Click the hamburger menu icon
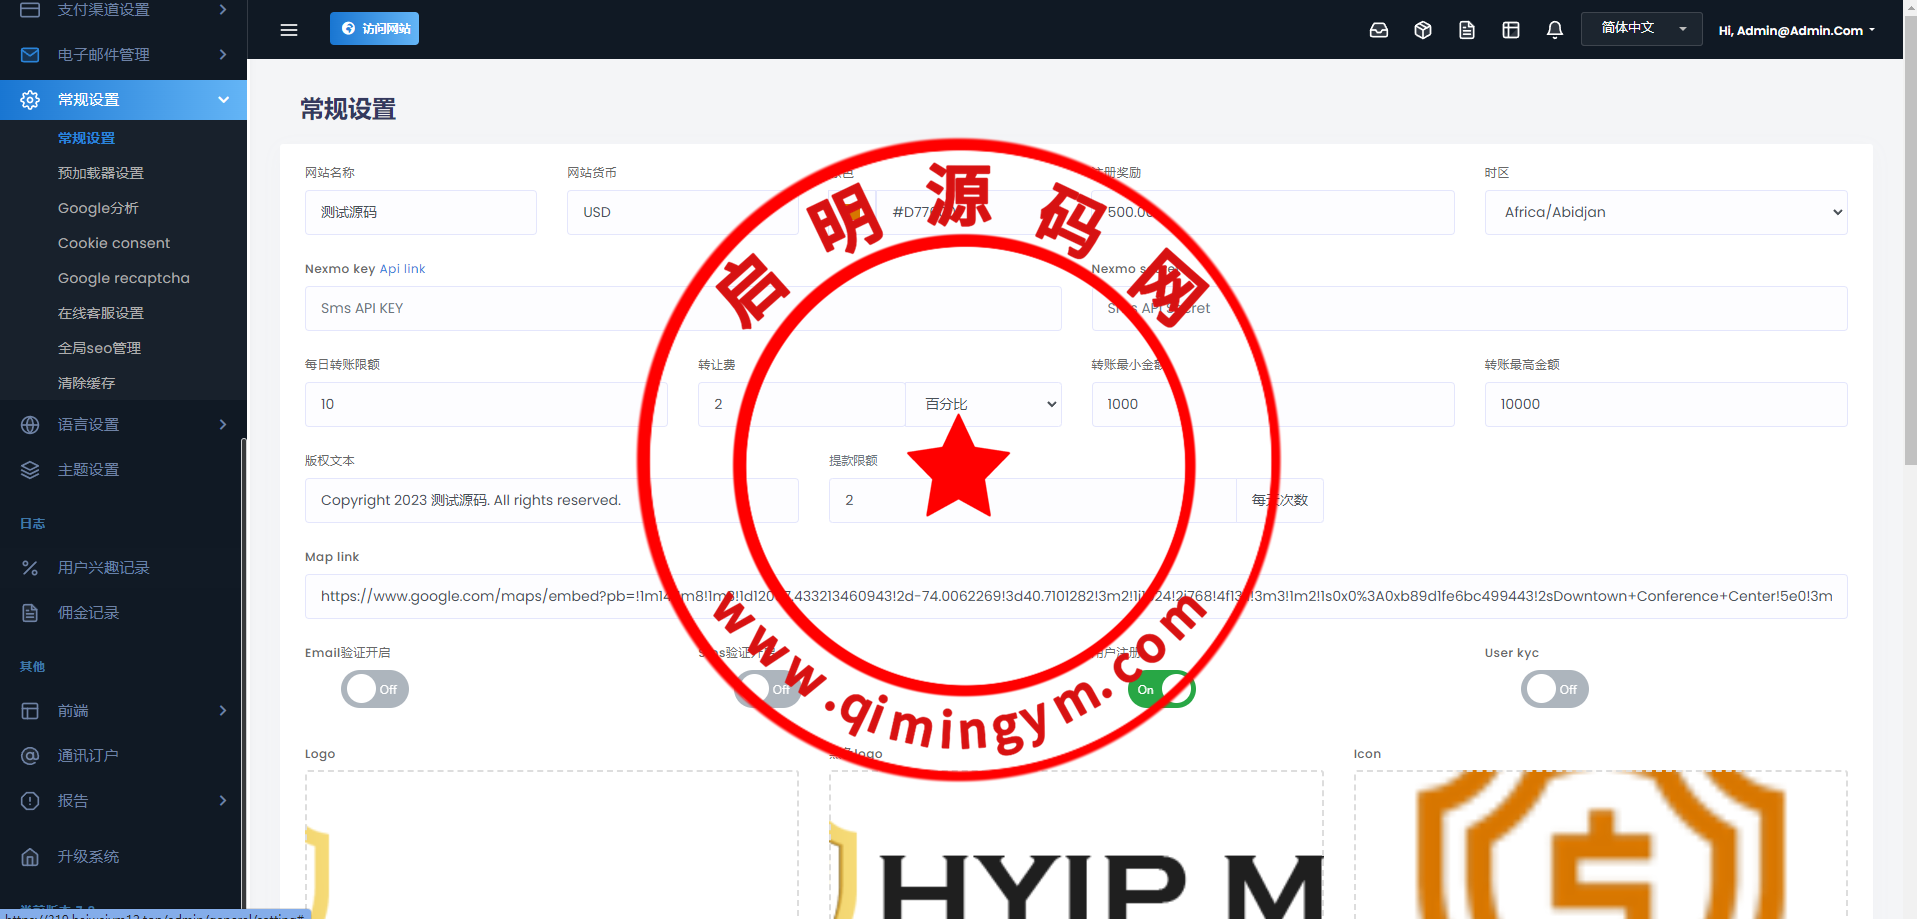Viewport: 1917px width, 919px height. [289, 30]
